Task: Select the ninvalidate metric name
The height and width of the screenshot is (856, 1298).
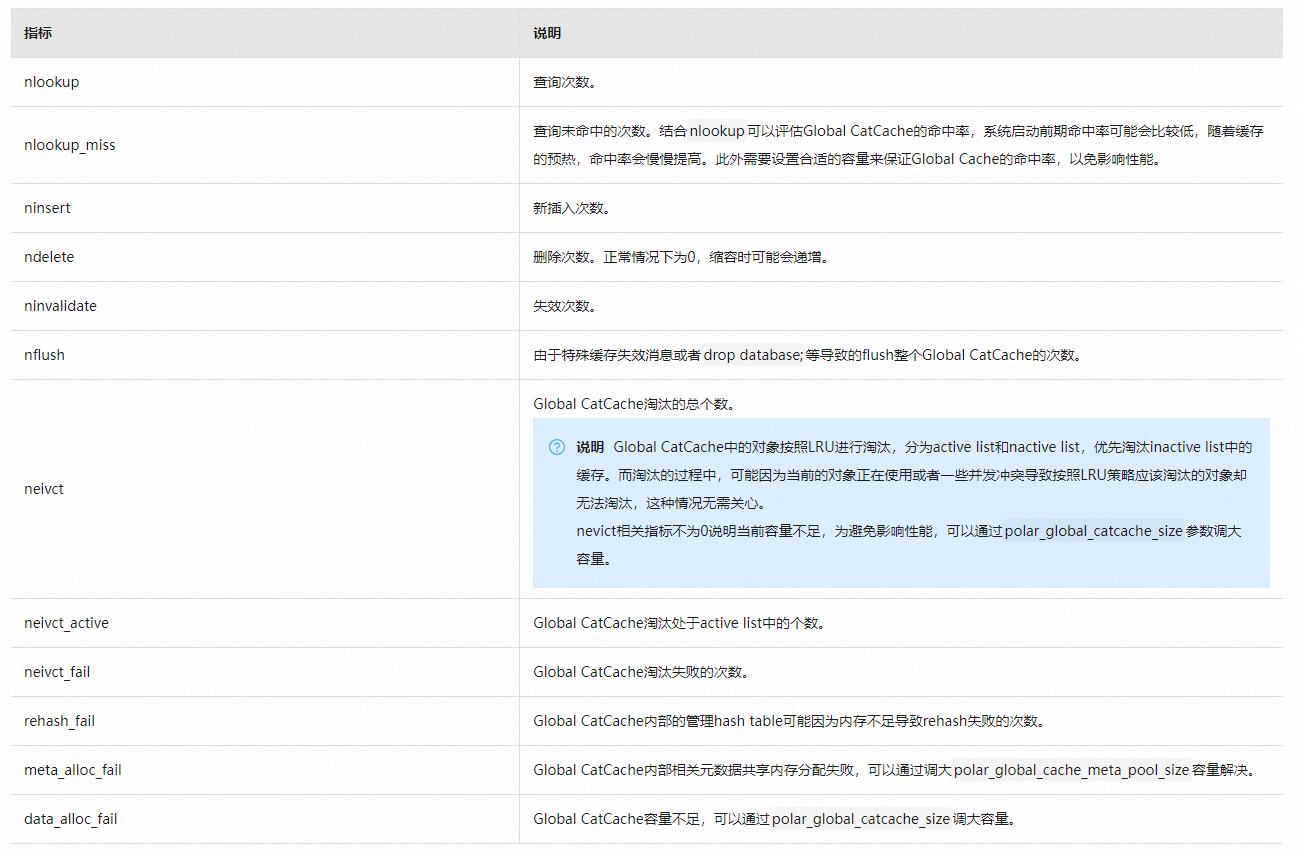Action: pyautogui.click(x=60, y=306)
